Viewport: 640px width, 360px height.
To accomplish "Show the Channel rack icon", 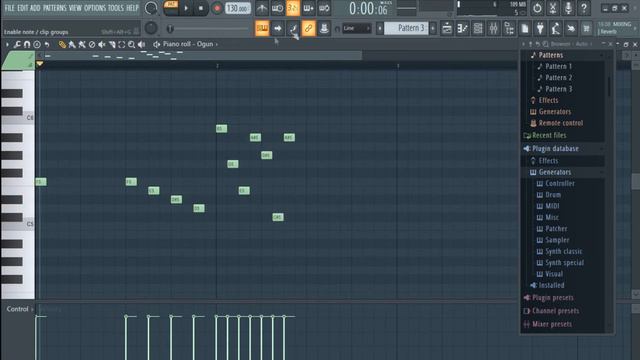I will [478, 28].
